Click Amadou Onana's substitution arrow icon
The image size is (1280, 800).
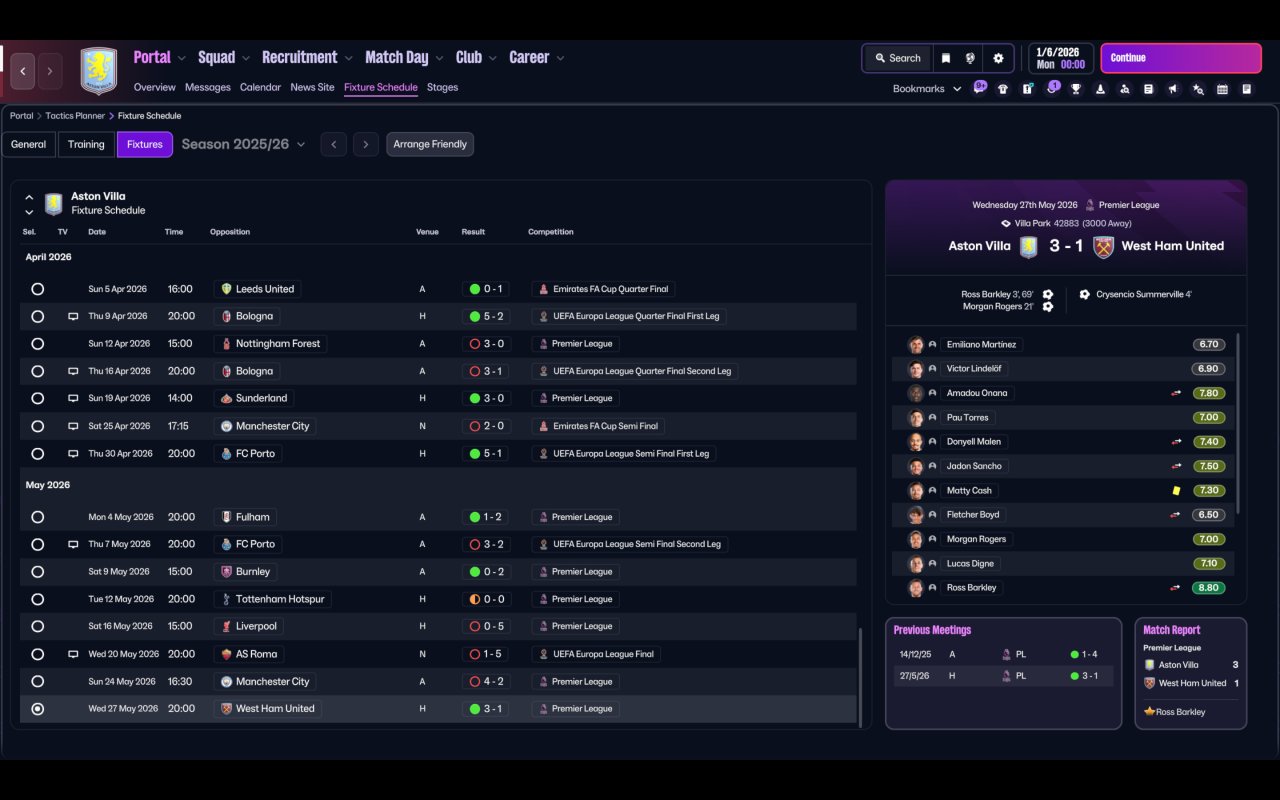tap(1176, 393)
